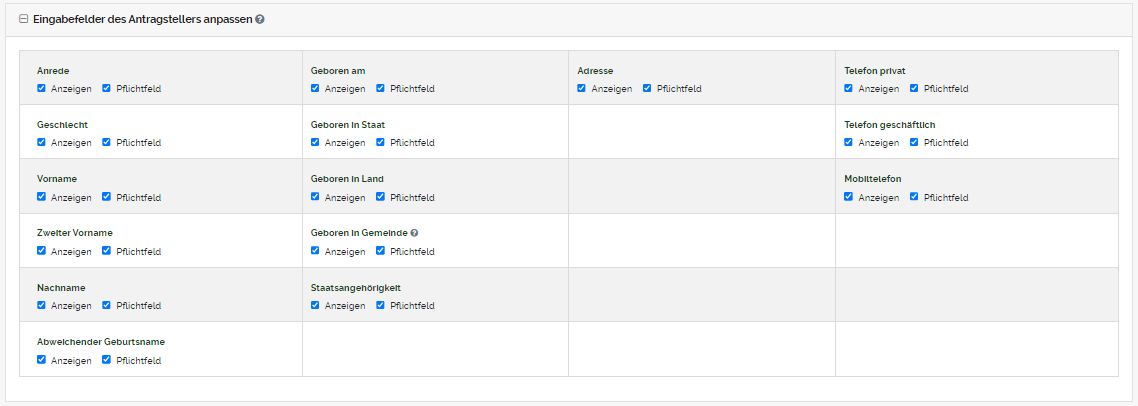Toggle Pflichtfeld checkbox under Vorname
The height and width of the screenshot is (406, 1138).
pyautogui.click(x=106, y=197)
